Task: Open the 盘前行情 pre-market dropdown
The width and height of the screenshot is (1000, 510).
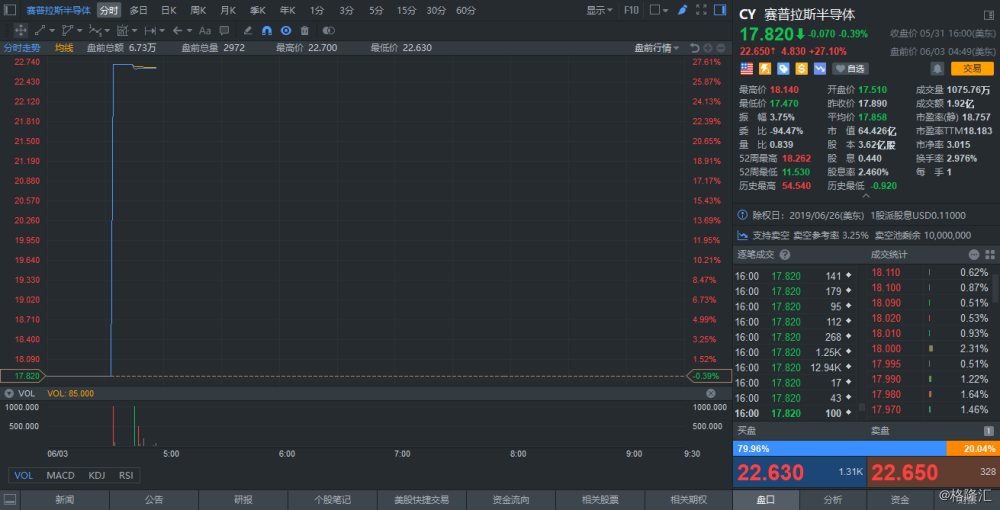Action: point(656,48)
